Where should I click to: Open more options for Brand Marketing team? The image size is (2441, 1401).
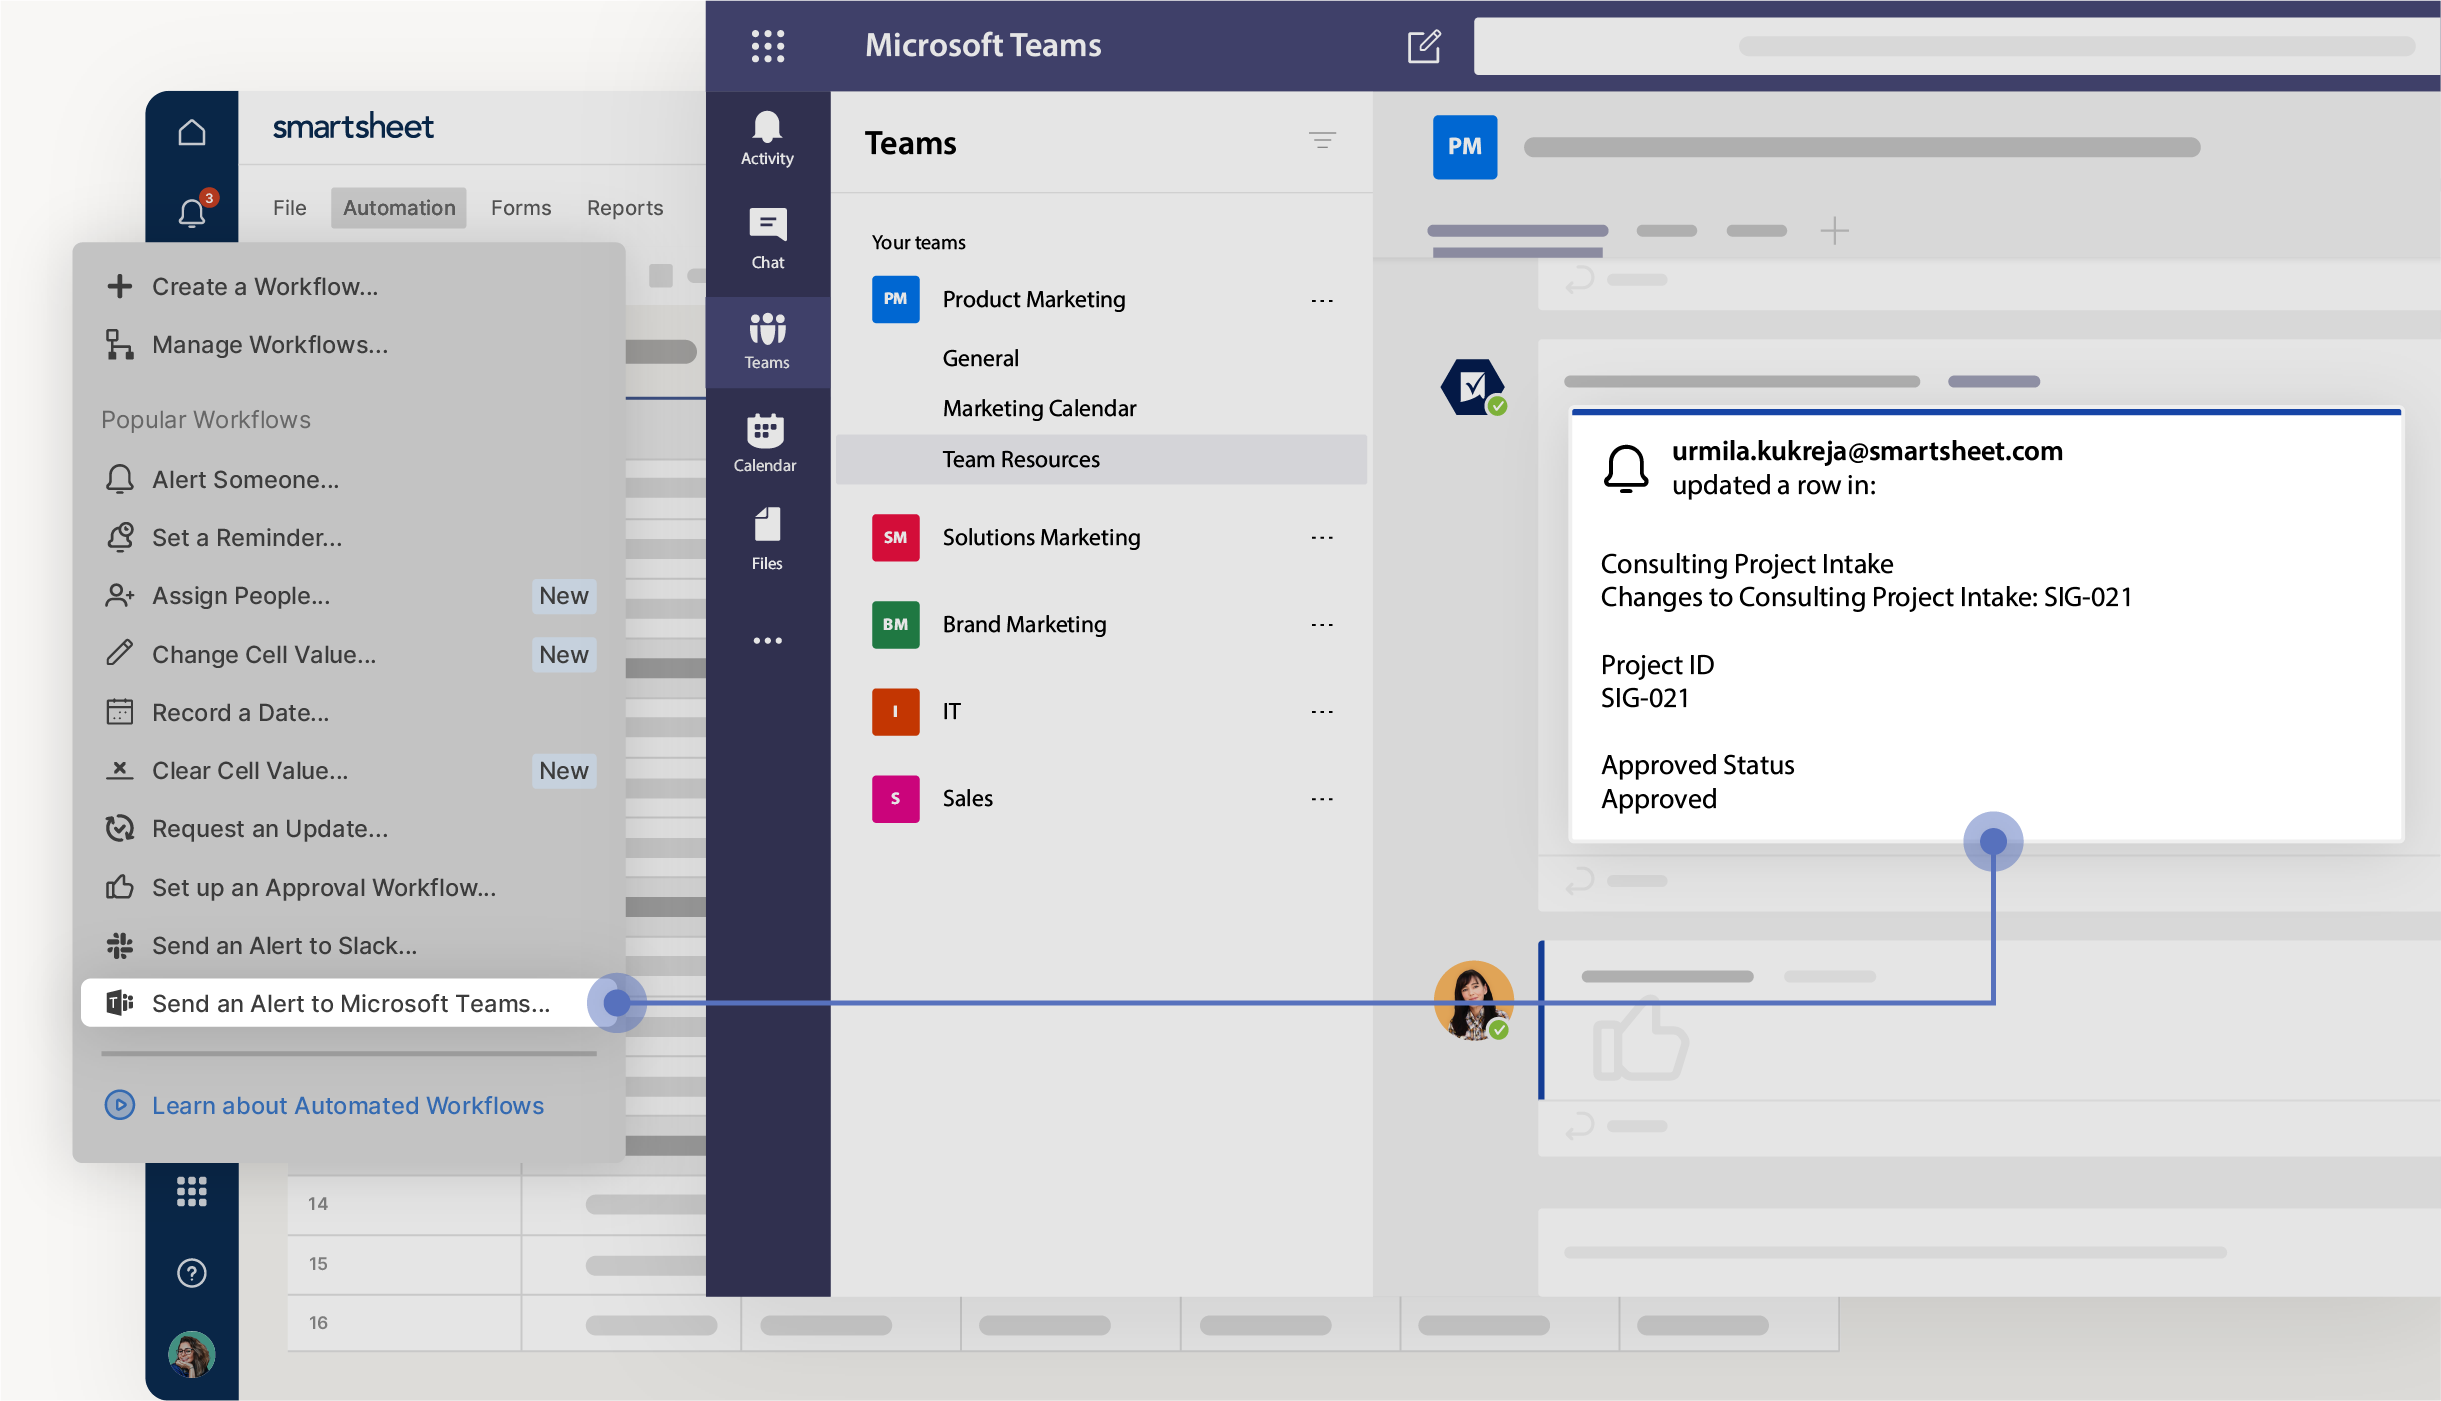(x=1322, y=624)
